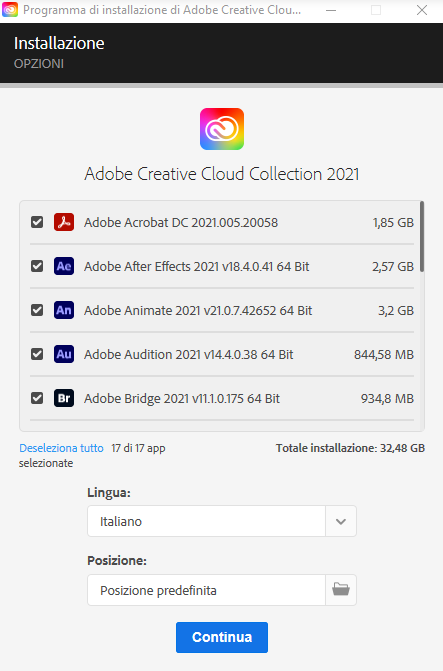
Task: Click the installer title bar app icon
Action: click(10, 10)
